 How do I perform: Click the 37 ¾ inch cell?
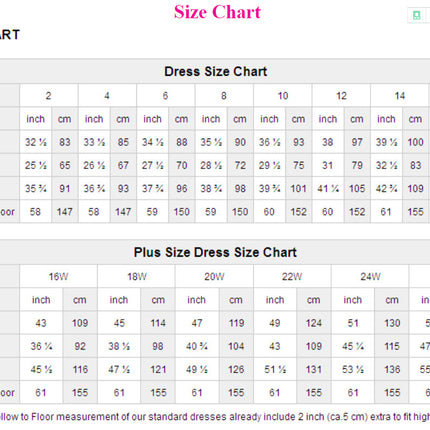pyautogui.click(x=153, y=189)
